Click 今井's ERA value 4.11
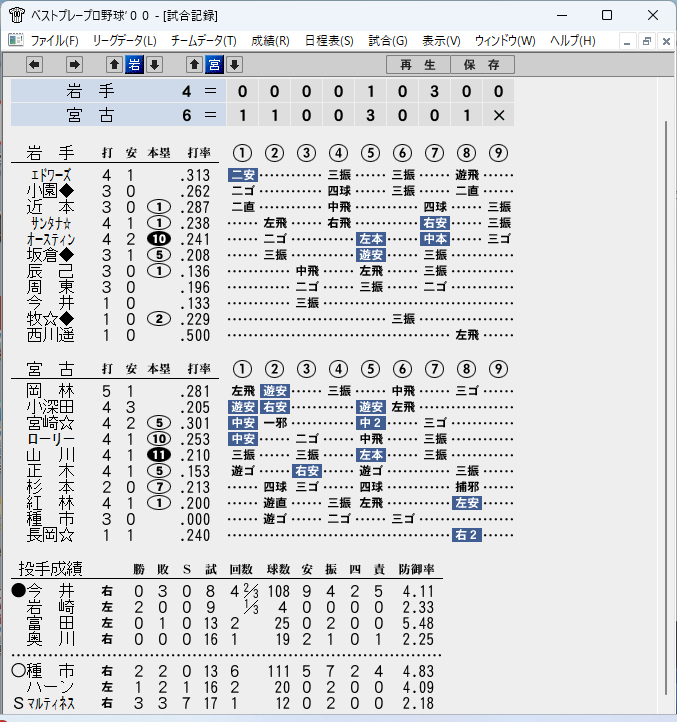The width and height of the screenshot is (677, 722). pos(418,591)
